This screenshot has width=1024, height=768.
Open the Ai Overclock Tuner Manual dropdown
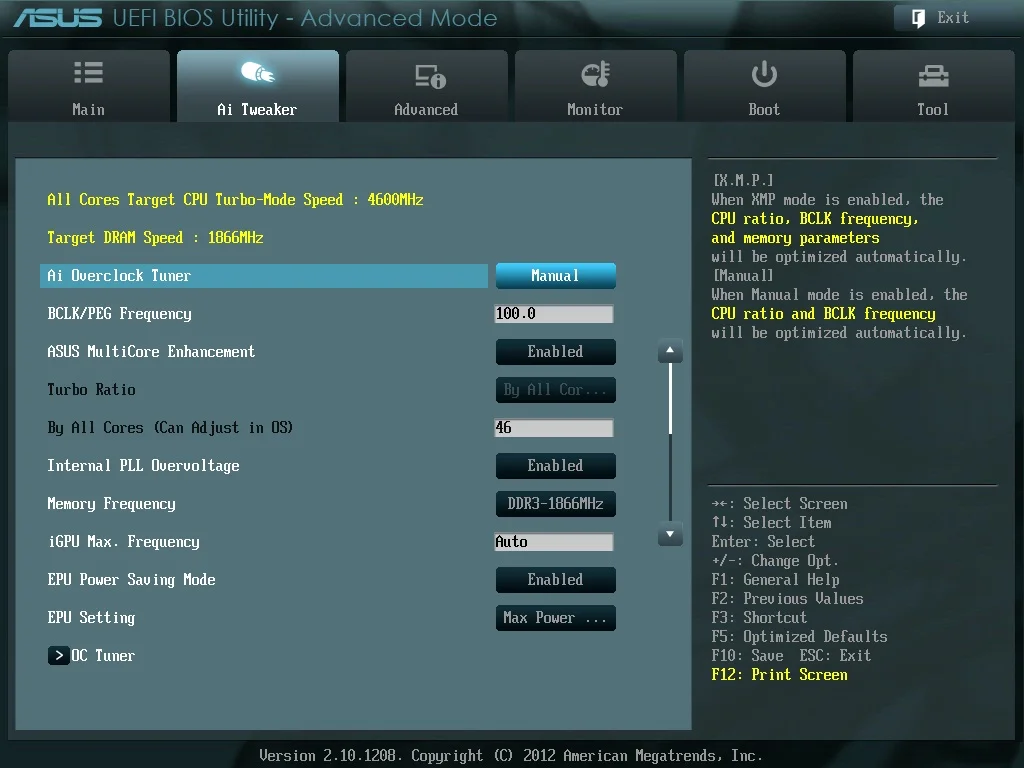(556, 276)
